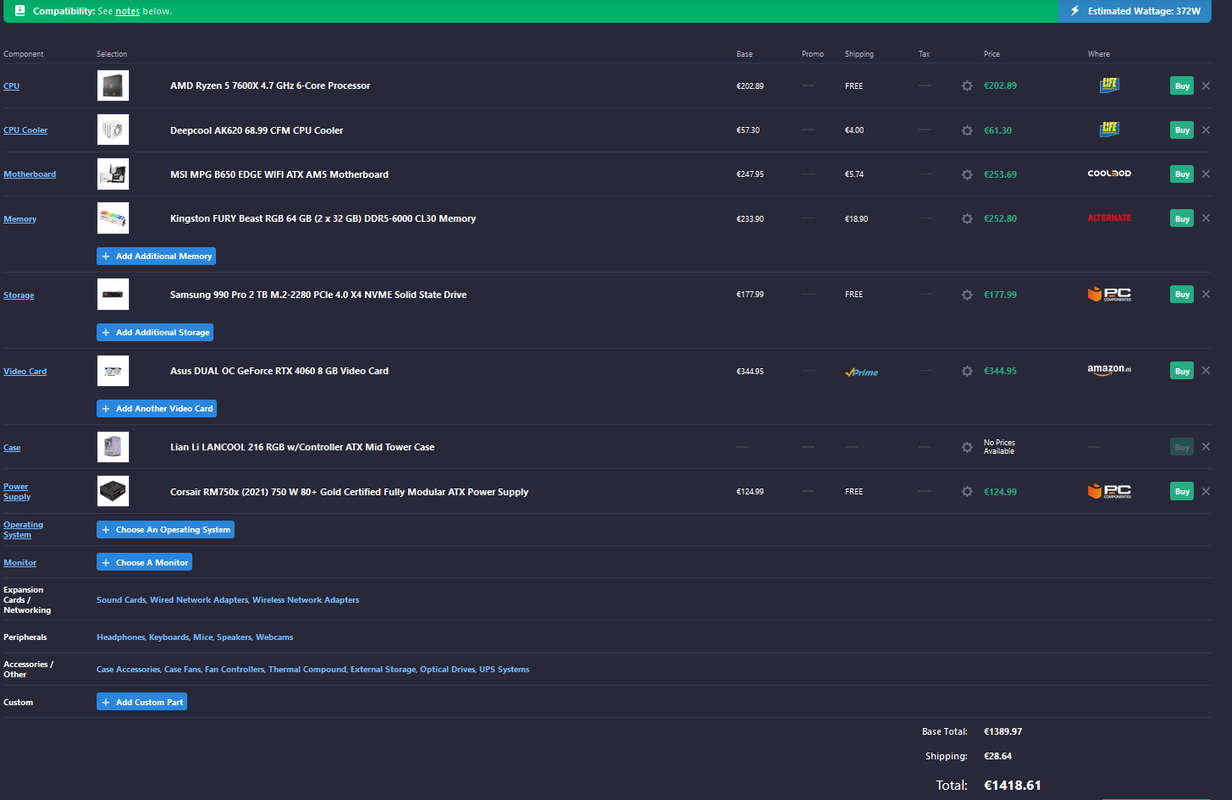The image size is (1232, 800).
Task: Remove the Samsung 990 Pro SSD with its X
Action: (1206, 295)
